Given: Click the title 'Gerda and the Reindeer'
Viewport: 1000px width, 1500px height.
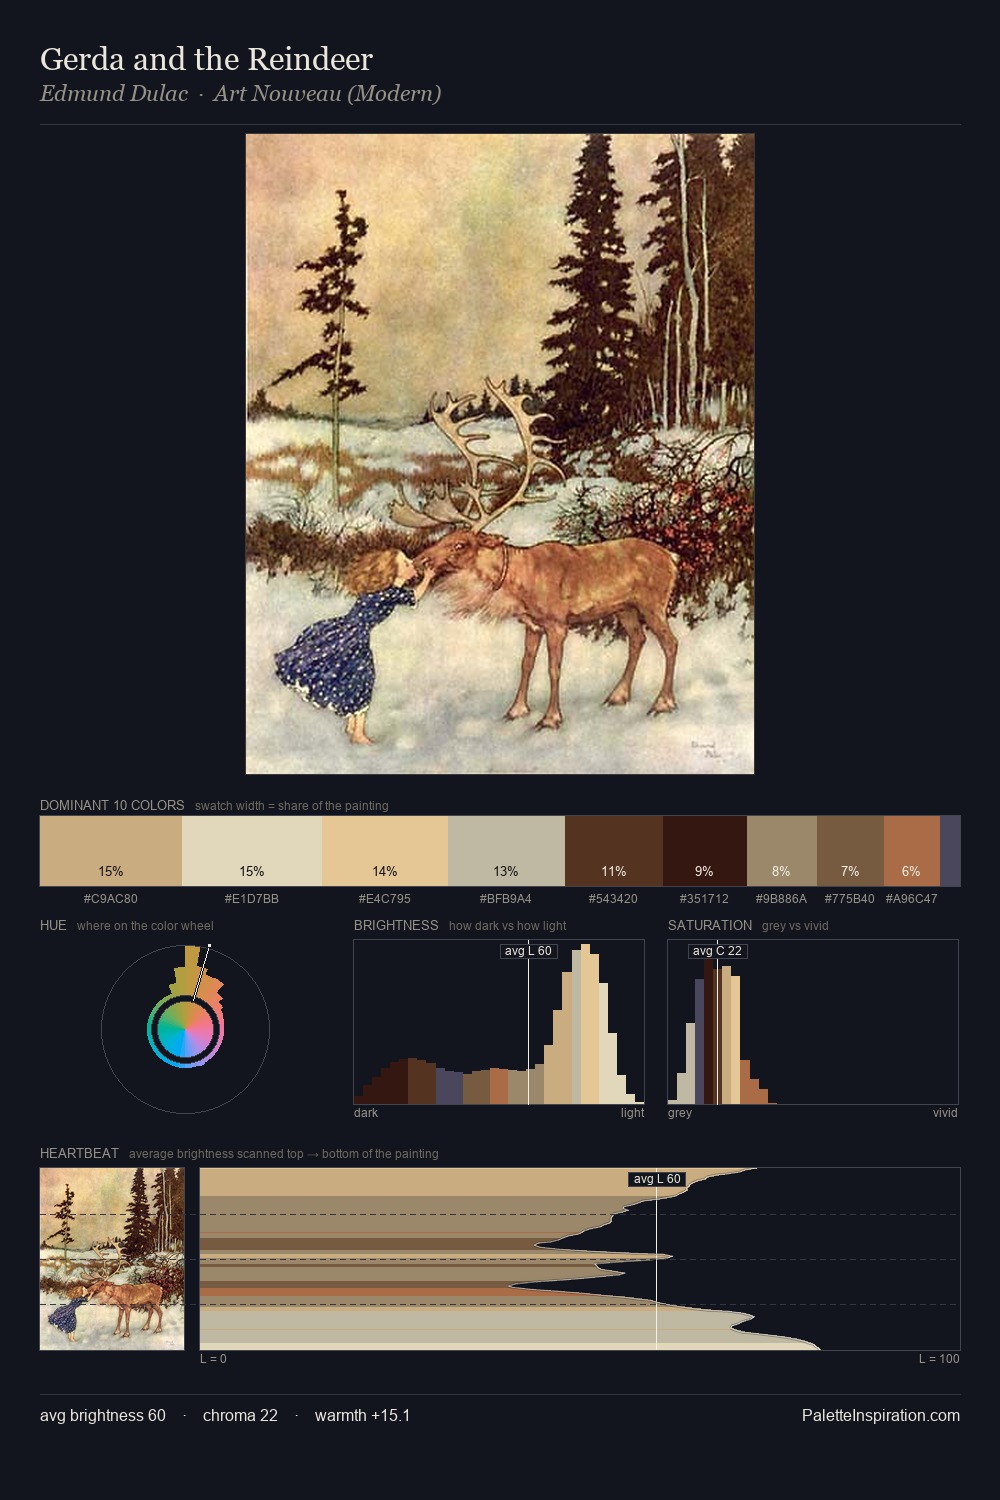Looking at the screenshot, I should pyautogui.click(x=206, y=60).
